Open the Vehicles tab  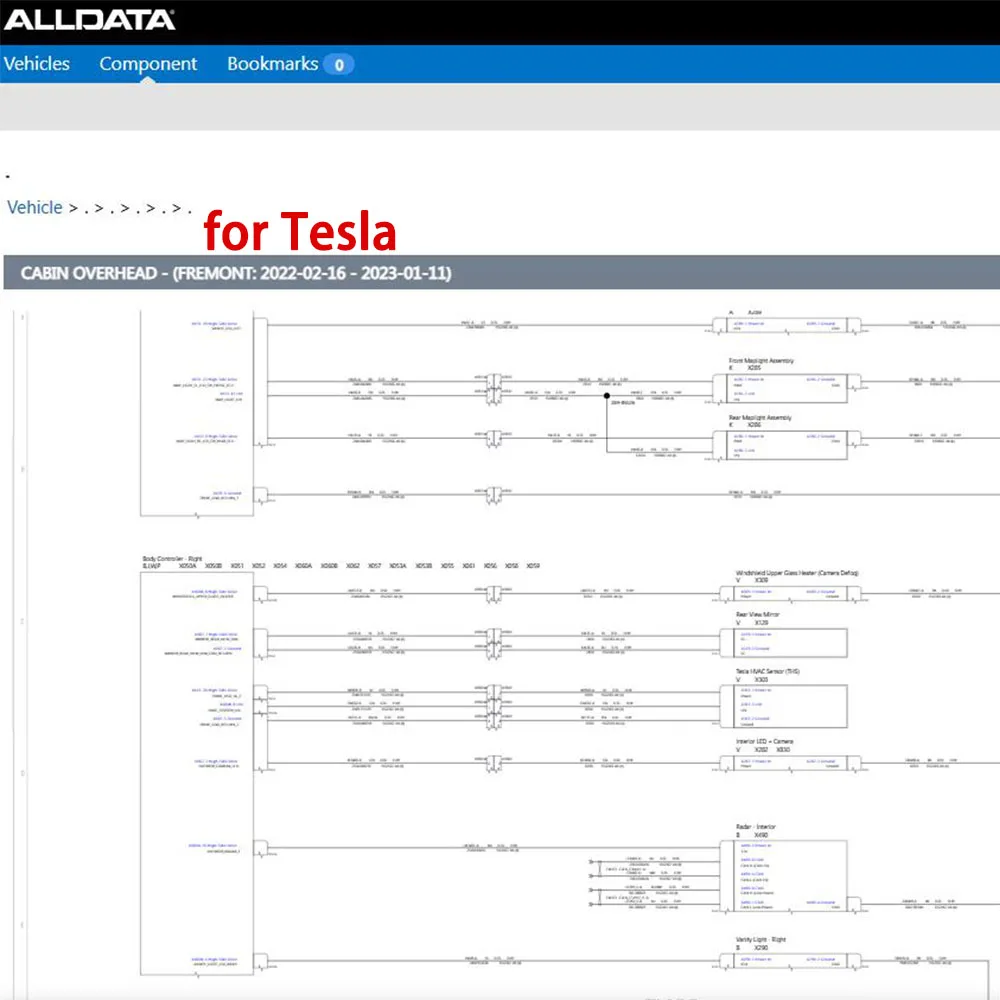[x=36, y=64]
